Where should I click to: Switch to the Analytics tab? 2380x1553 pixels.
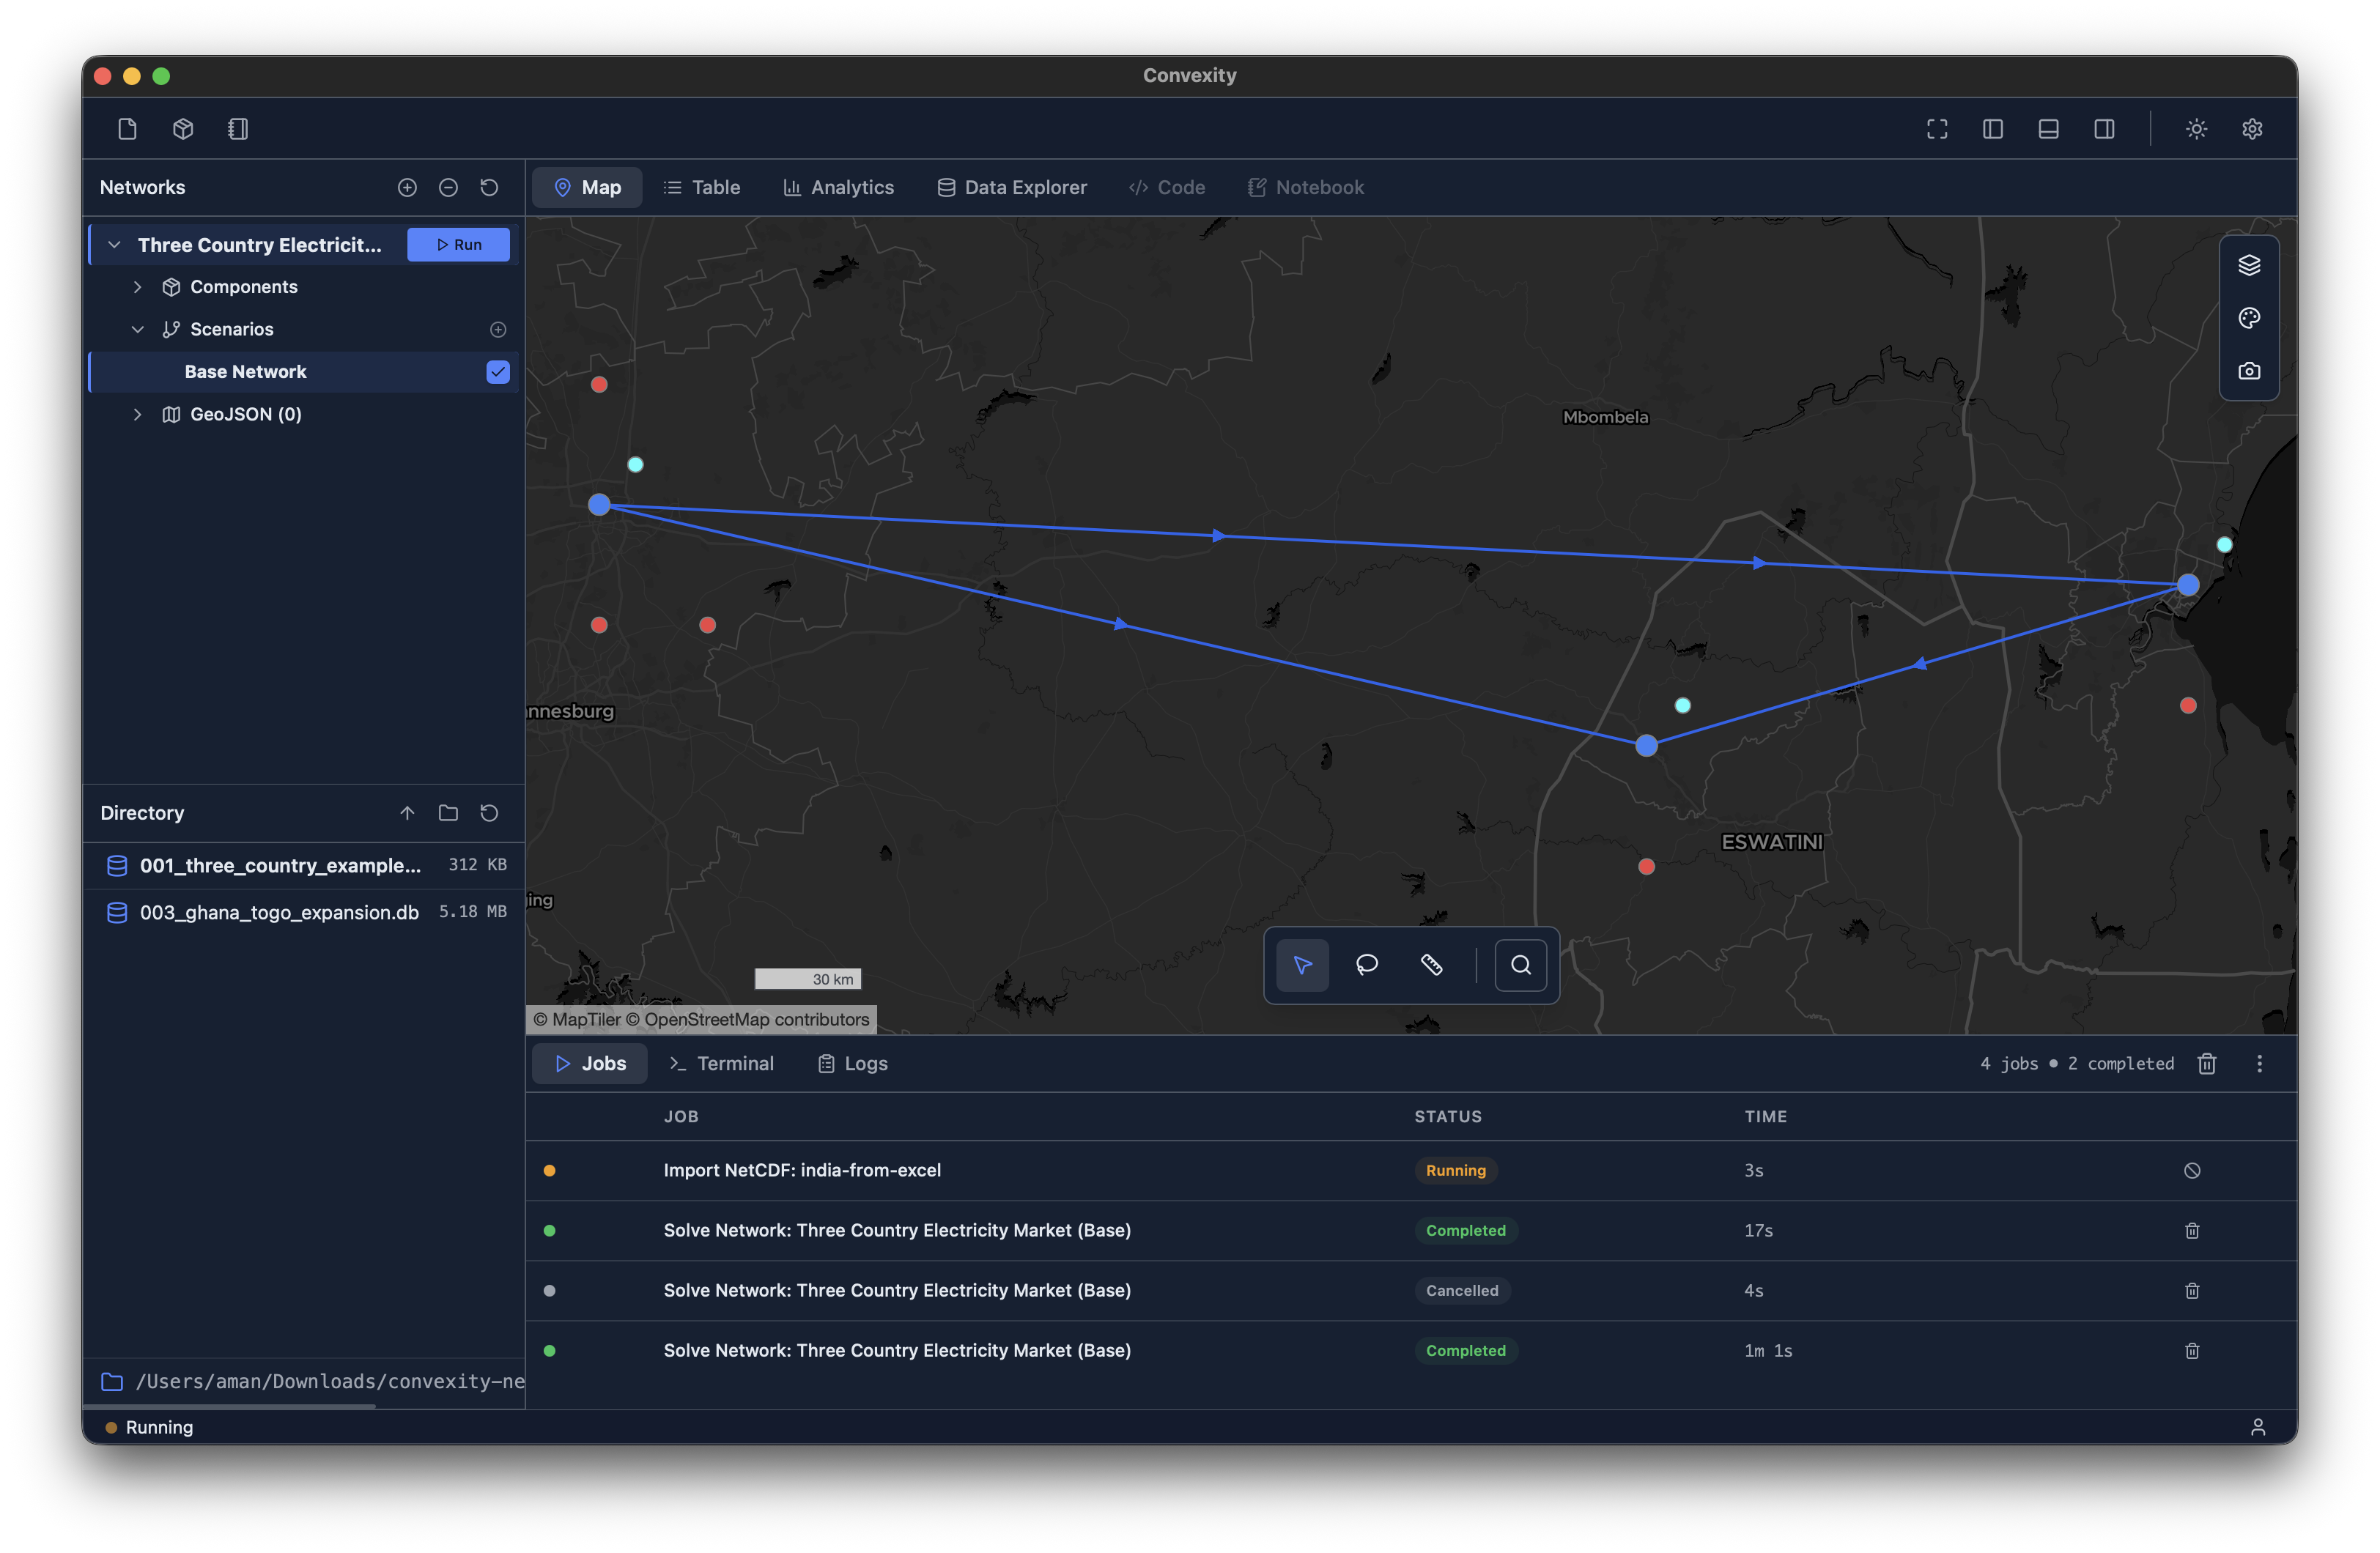(838, 187)
